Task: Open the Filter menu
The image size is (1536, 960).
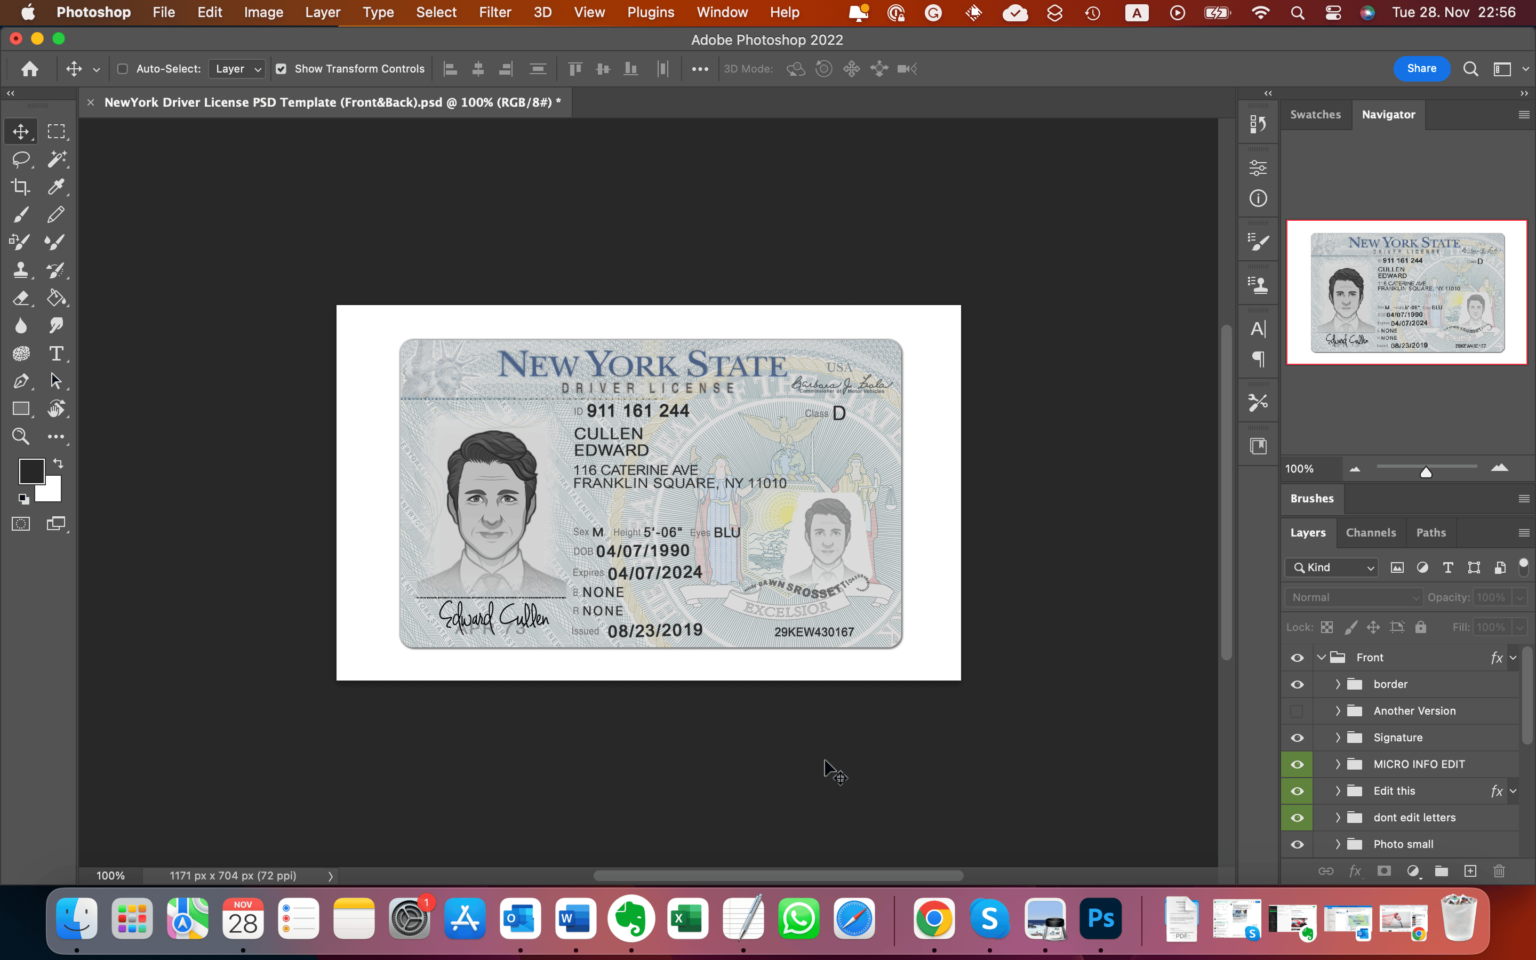Action: pyautogui.click(x=495, y=12)
